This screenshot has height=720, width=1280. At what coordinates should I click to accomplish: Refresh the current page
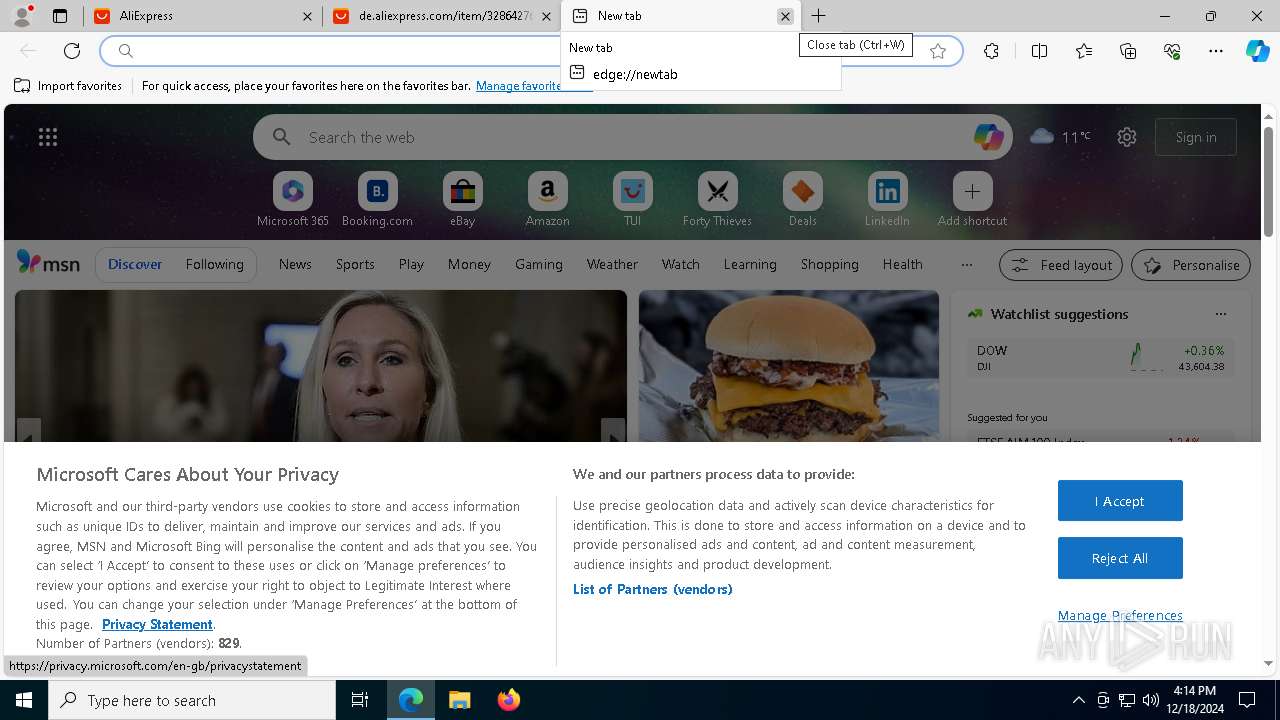[72, 51]
